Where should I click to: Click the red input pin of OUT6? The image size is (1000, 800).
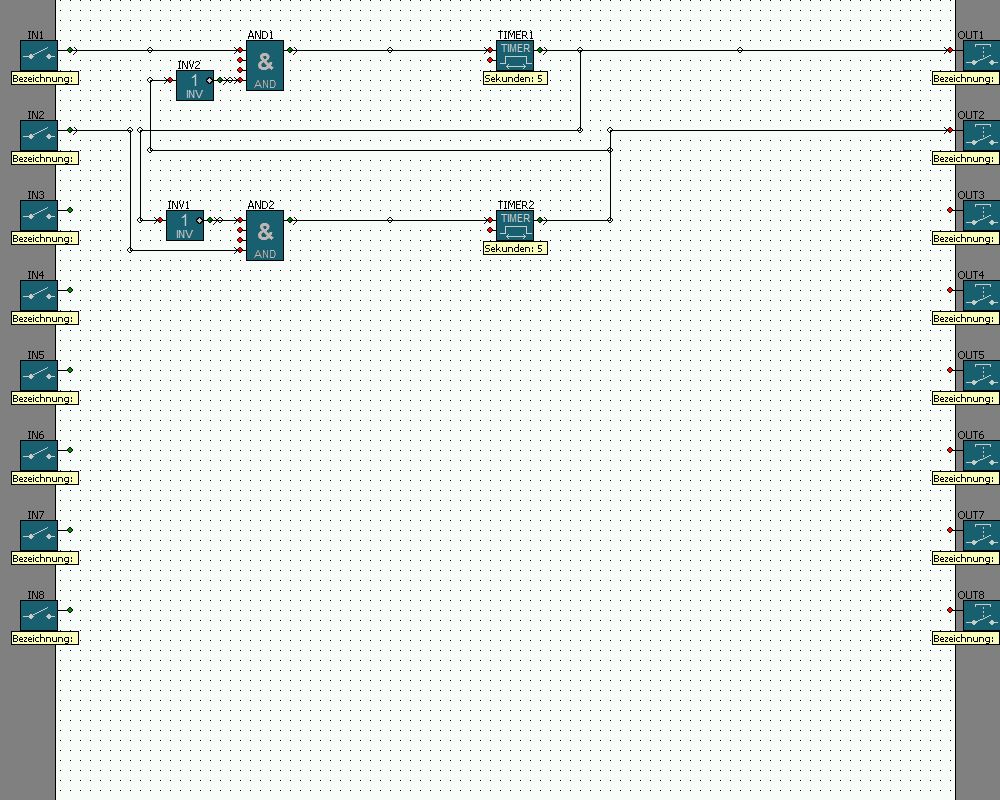(x=950, y=450)
